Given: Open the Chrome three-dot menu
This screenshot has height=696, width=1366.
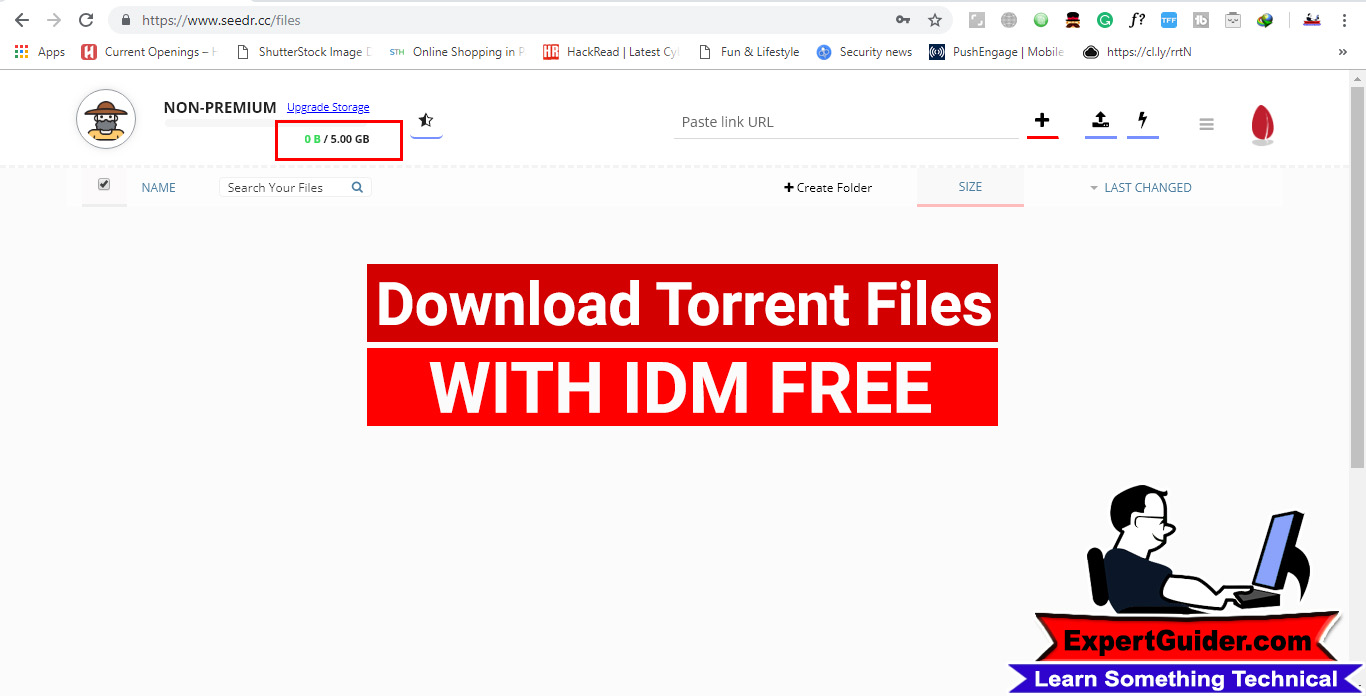Looking at the screenshot, I should click(1346, 20).
